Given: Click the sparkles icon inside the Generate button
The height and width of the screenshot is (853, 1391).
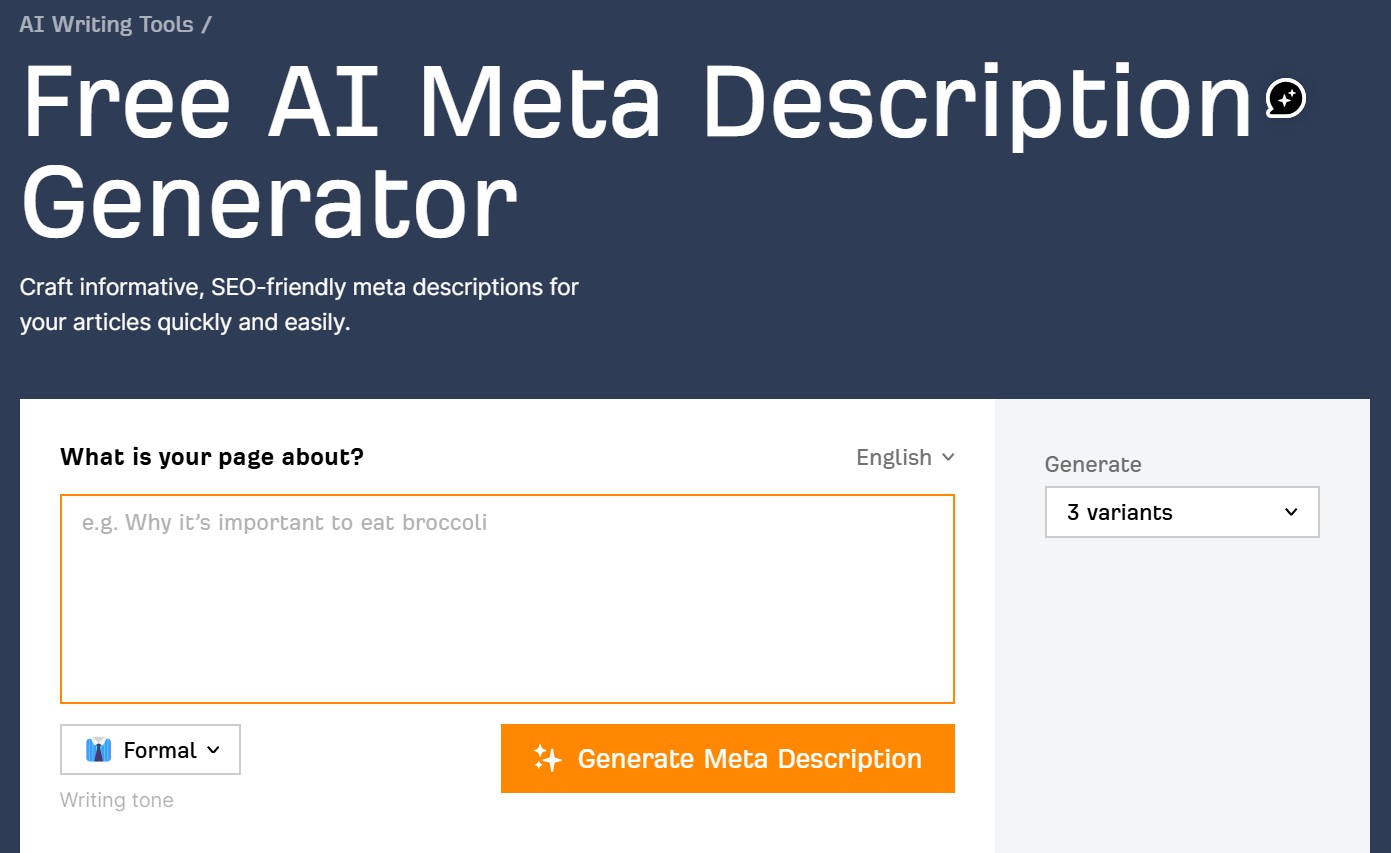Looking at the screenshot, I should [x=547, y=758].
